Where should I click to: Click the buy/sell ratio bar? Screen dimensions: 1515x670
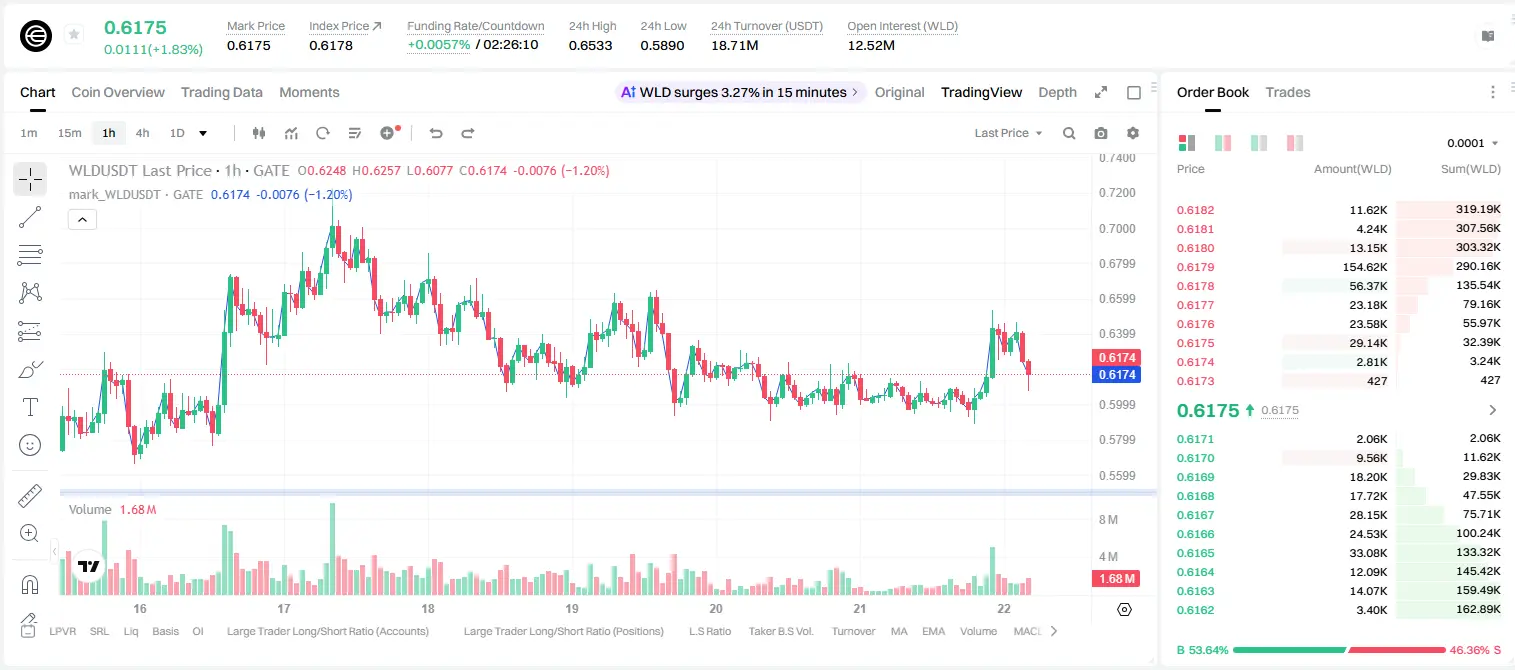point(1338,650)
